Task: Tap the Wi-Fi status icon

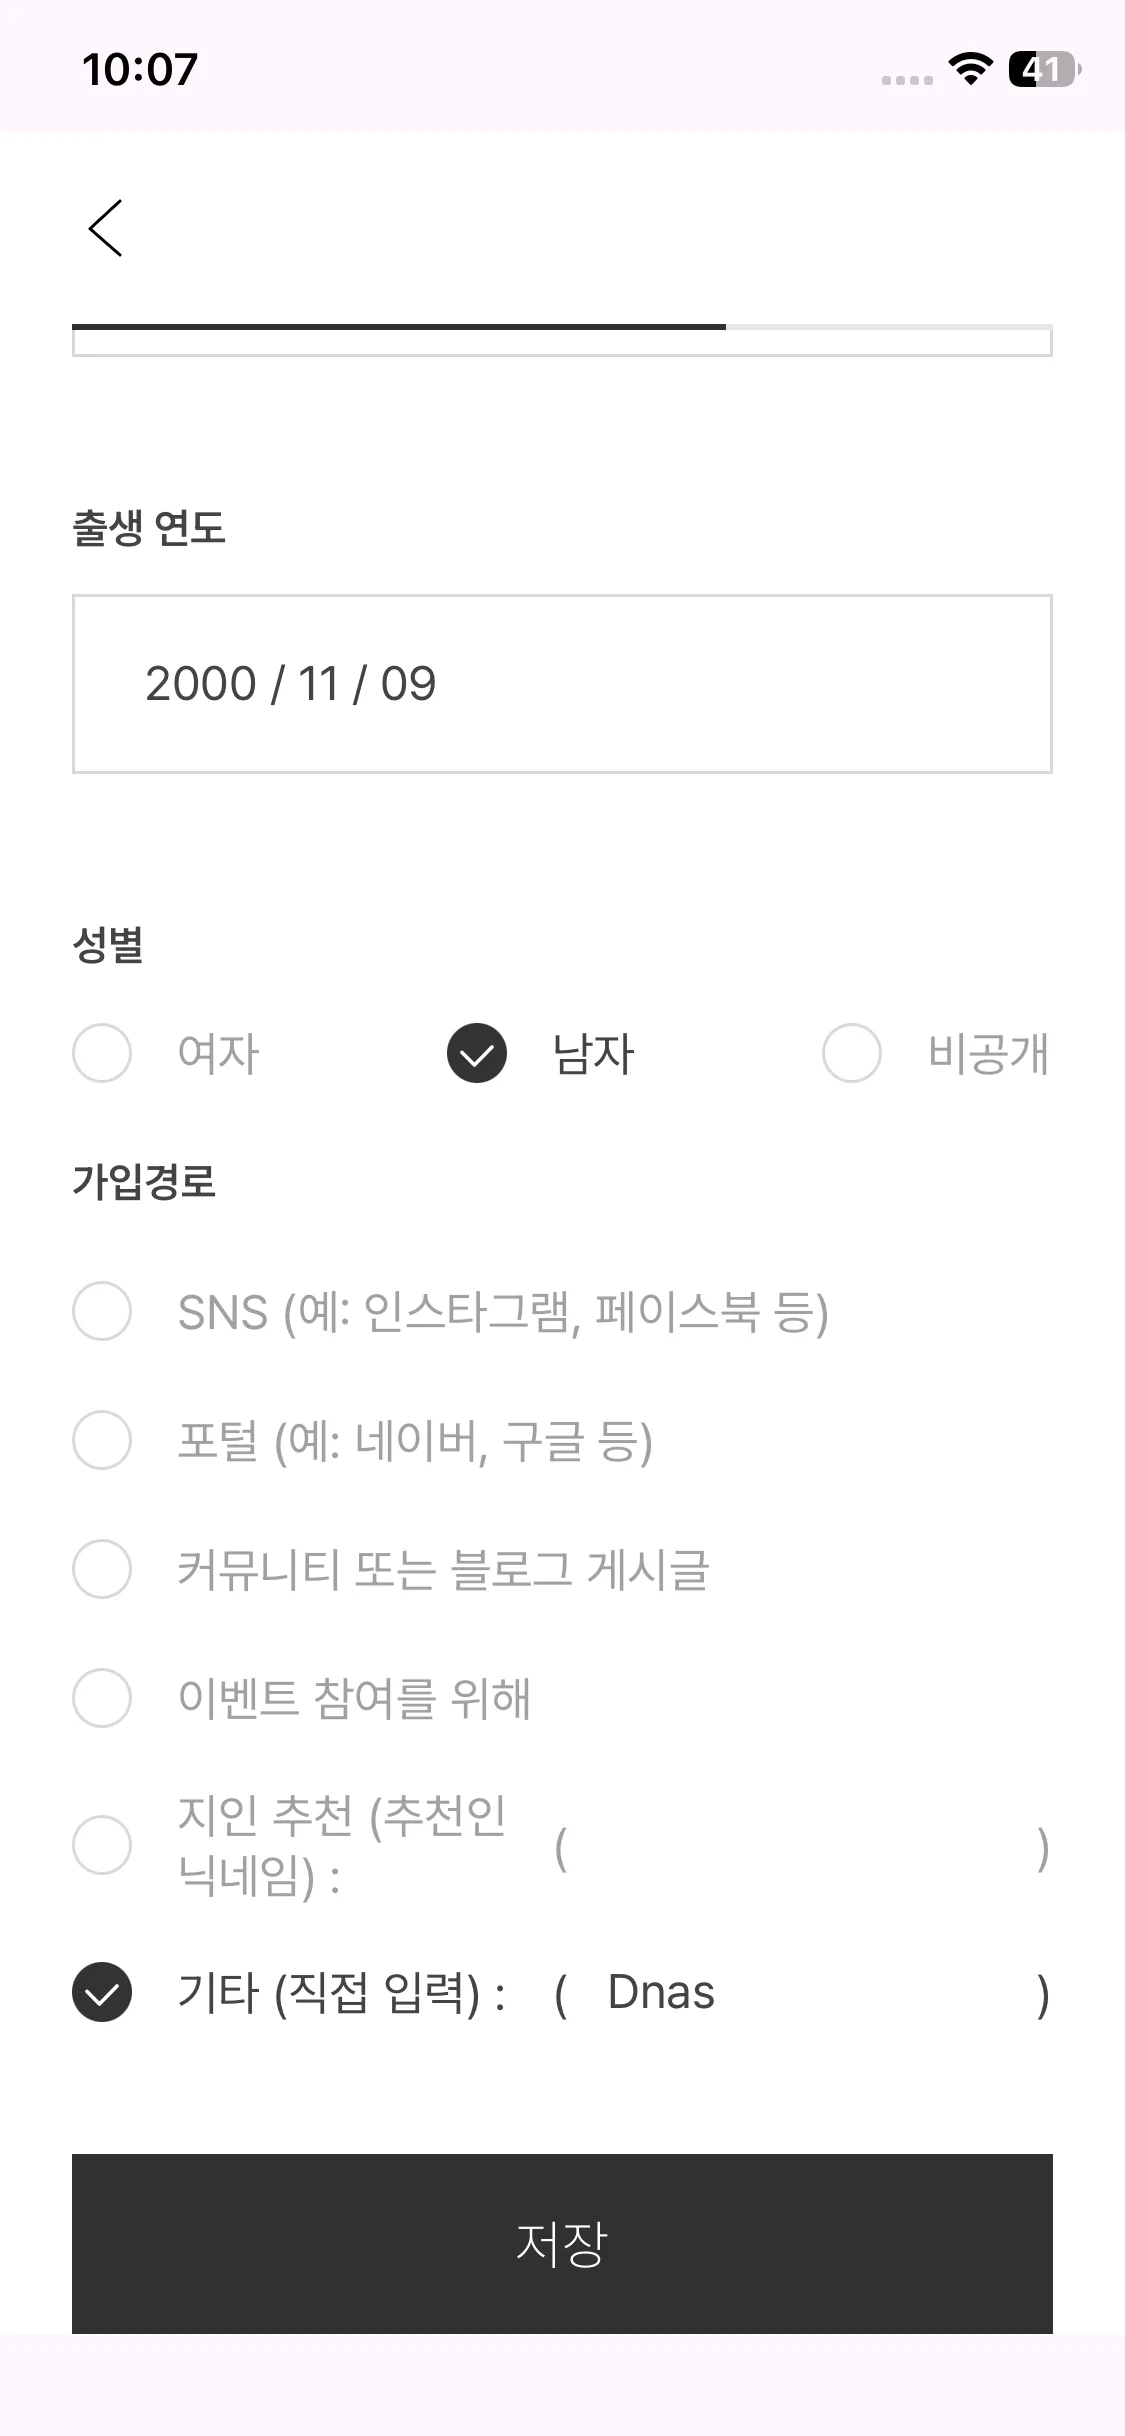Action: pyautogui.click(x=969, y=69)
